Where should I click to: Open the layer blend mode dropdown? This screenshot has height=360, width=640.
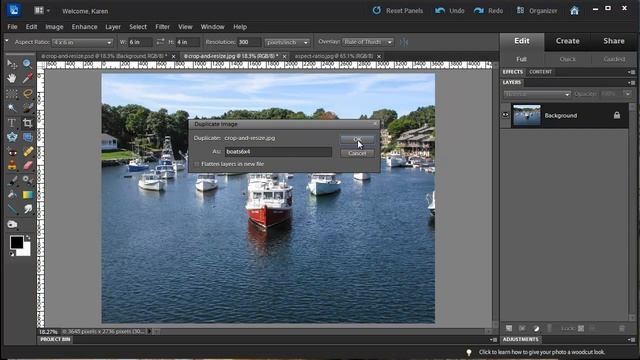coord(537,94)
